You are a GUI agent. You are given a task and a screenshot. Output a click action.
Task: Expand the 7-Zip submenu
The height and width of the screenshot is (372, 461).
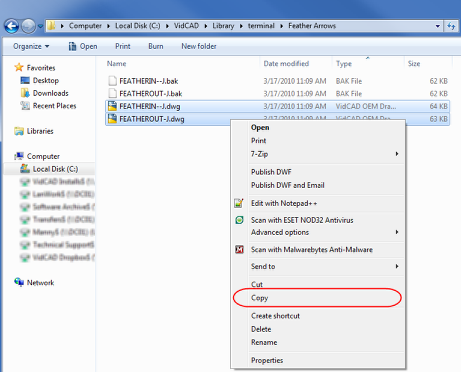[318, 154]
